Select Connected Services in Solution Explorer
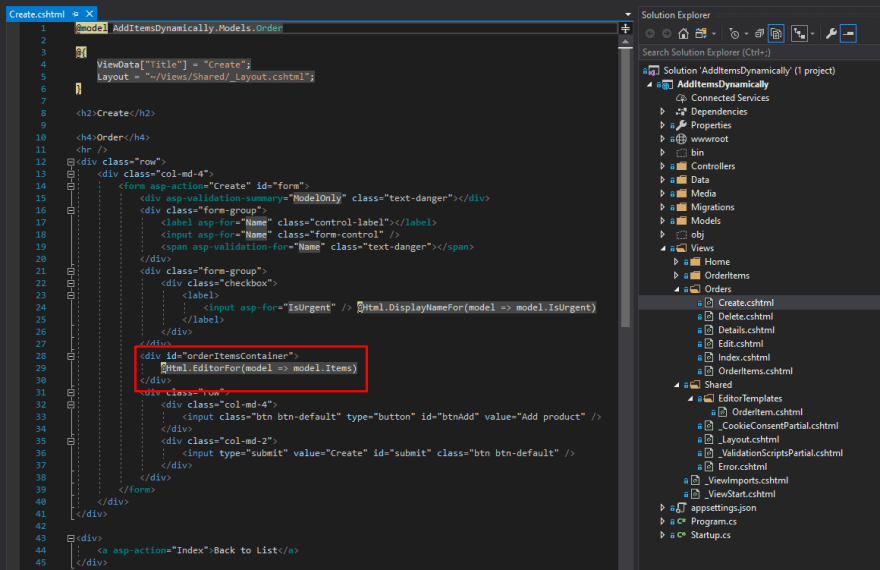Viewport: 880px width, 570px height. pos(730,98)
